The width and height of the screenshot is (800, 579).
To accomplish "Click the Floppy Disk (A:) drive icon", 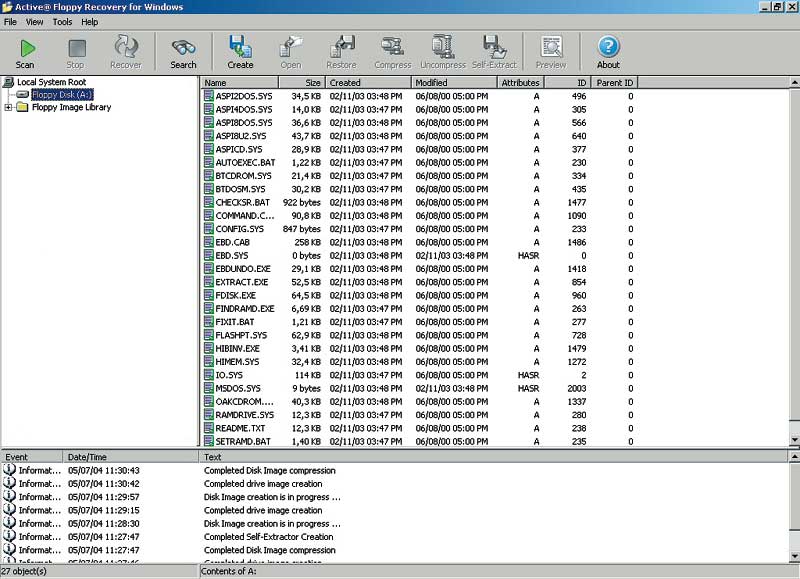I will tap(22, 94).
